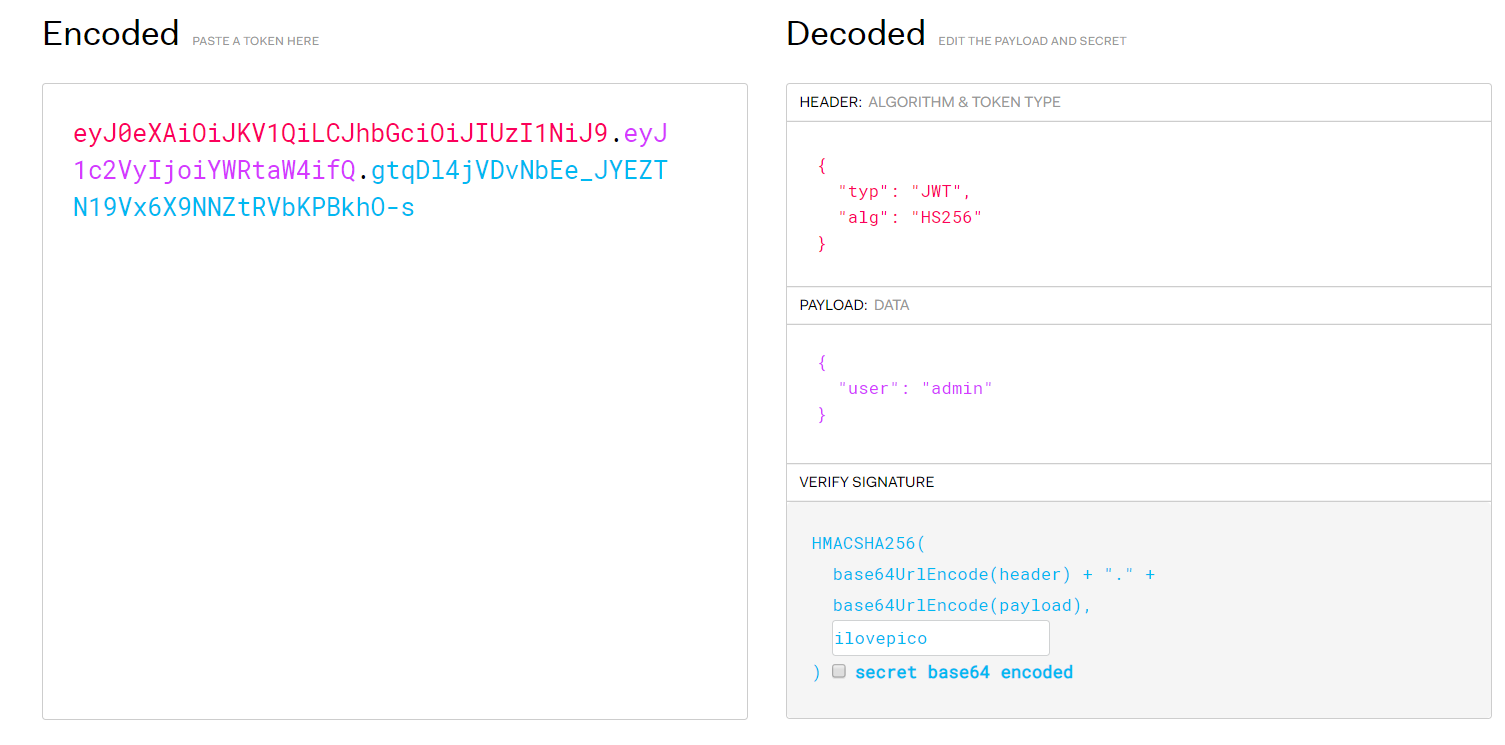Viewport: 1505px width, 745px height.
Task: Click the base64UrlEncode(payload) line
Action: (962, 605)
